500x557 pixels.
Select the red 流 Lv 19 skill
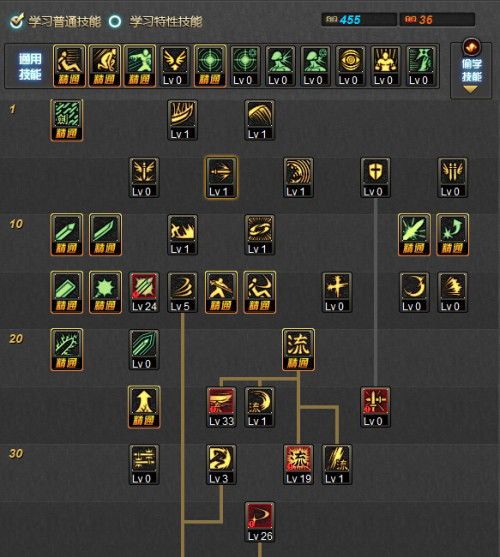tap(298, 464)
